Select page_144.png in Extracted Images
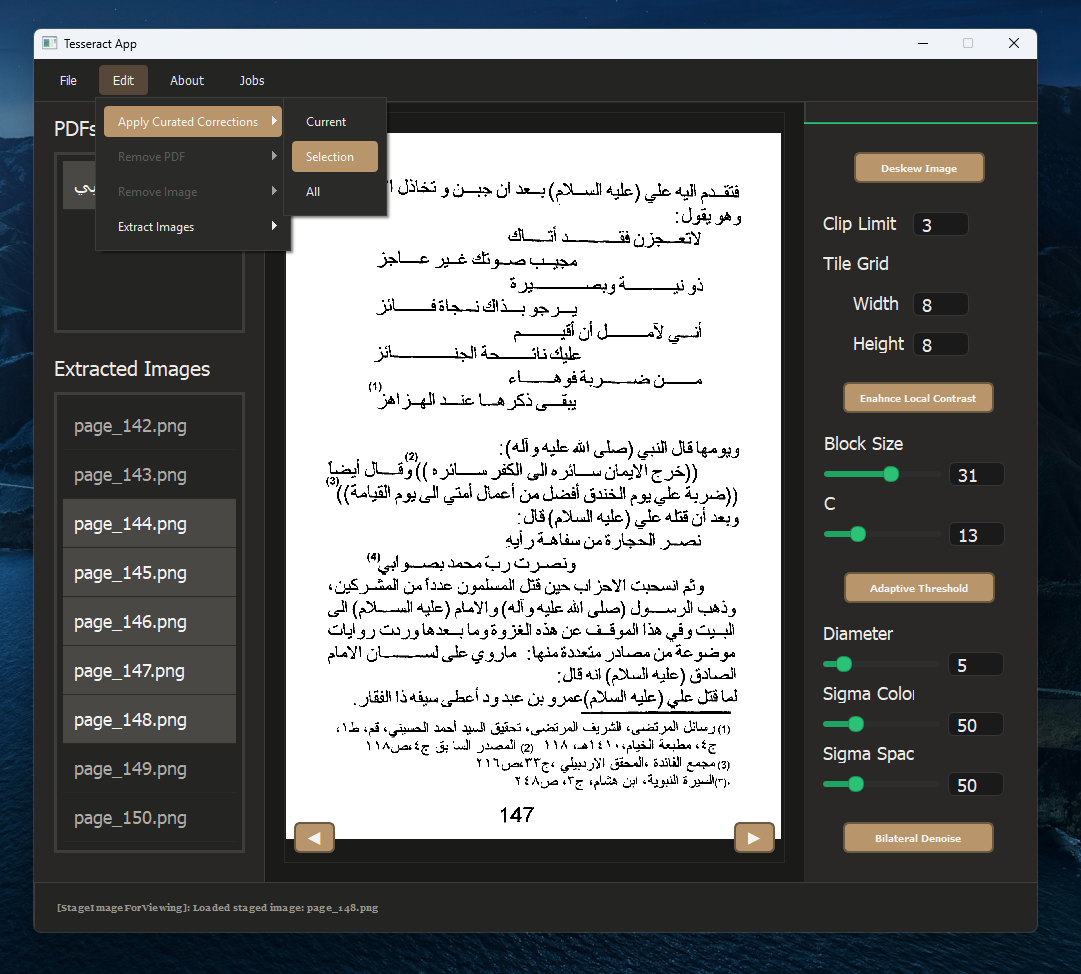The image size is (1081, 974). click(149, 524)
